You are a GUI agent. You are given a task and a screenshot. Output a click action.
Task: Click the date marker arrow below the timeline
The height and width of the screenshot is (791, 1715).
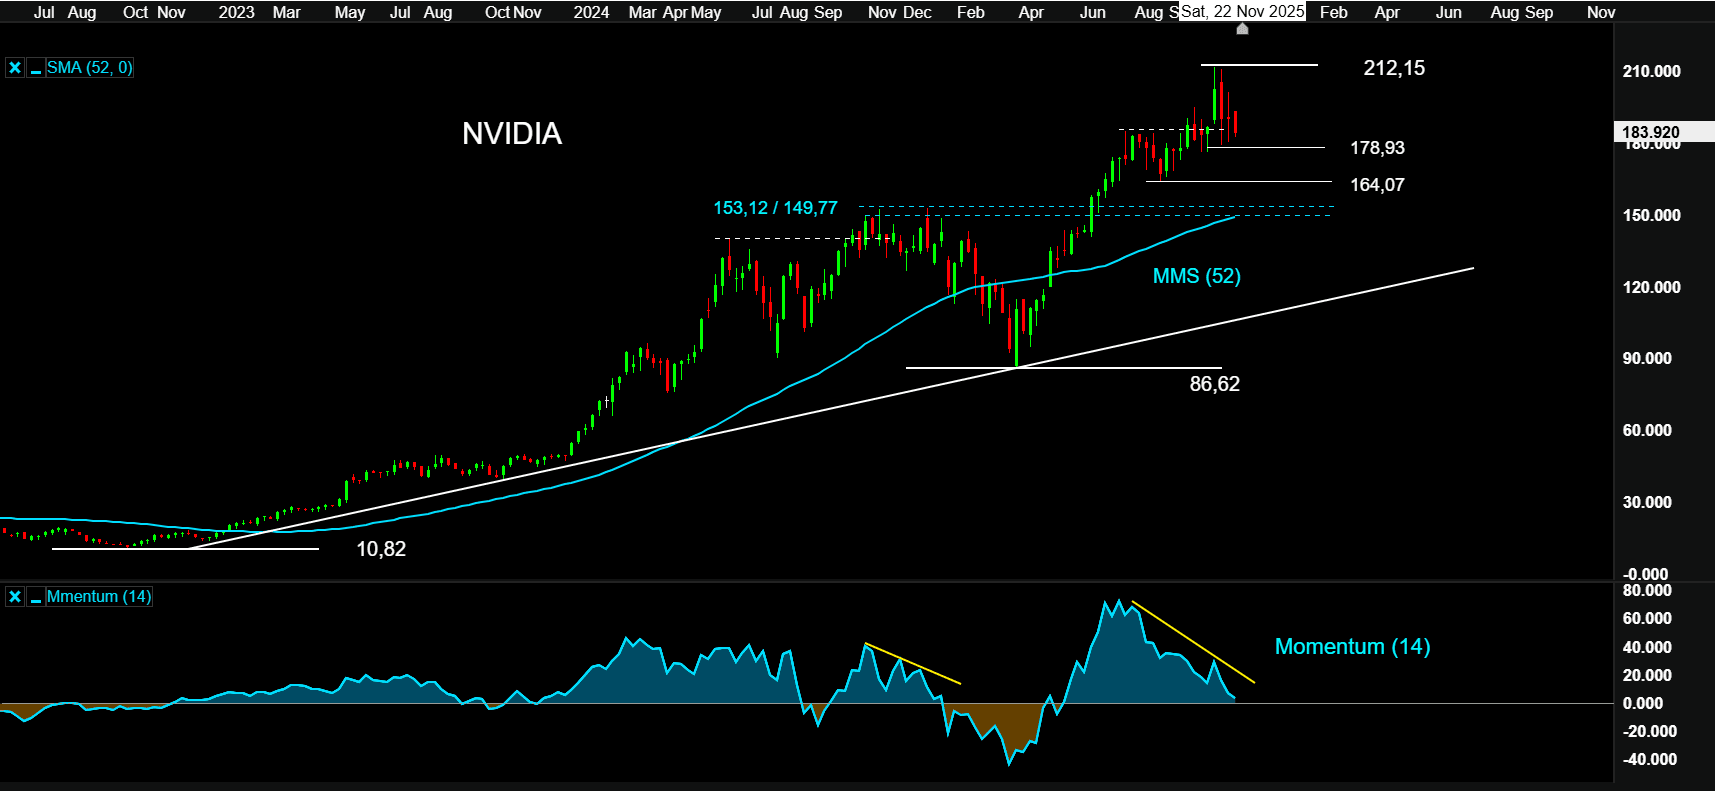[1242, 29]
